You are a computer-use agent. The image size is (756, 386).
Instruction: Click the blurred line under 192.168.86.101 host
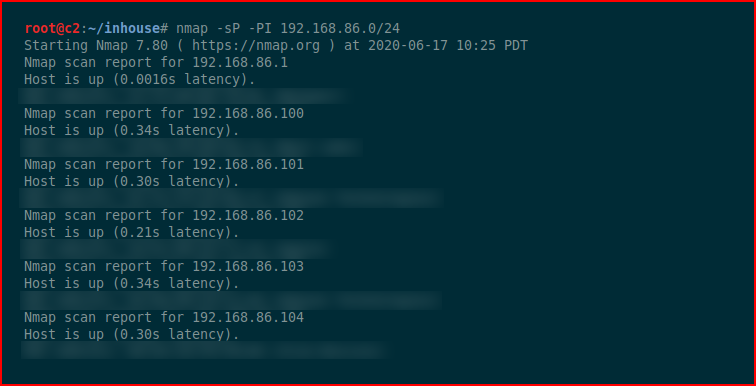231,198
